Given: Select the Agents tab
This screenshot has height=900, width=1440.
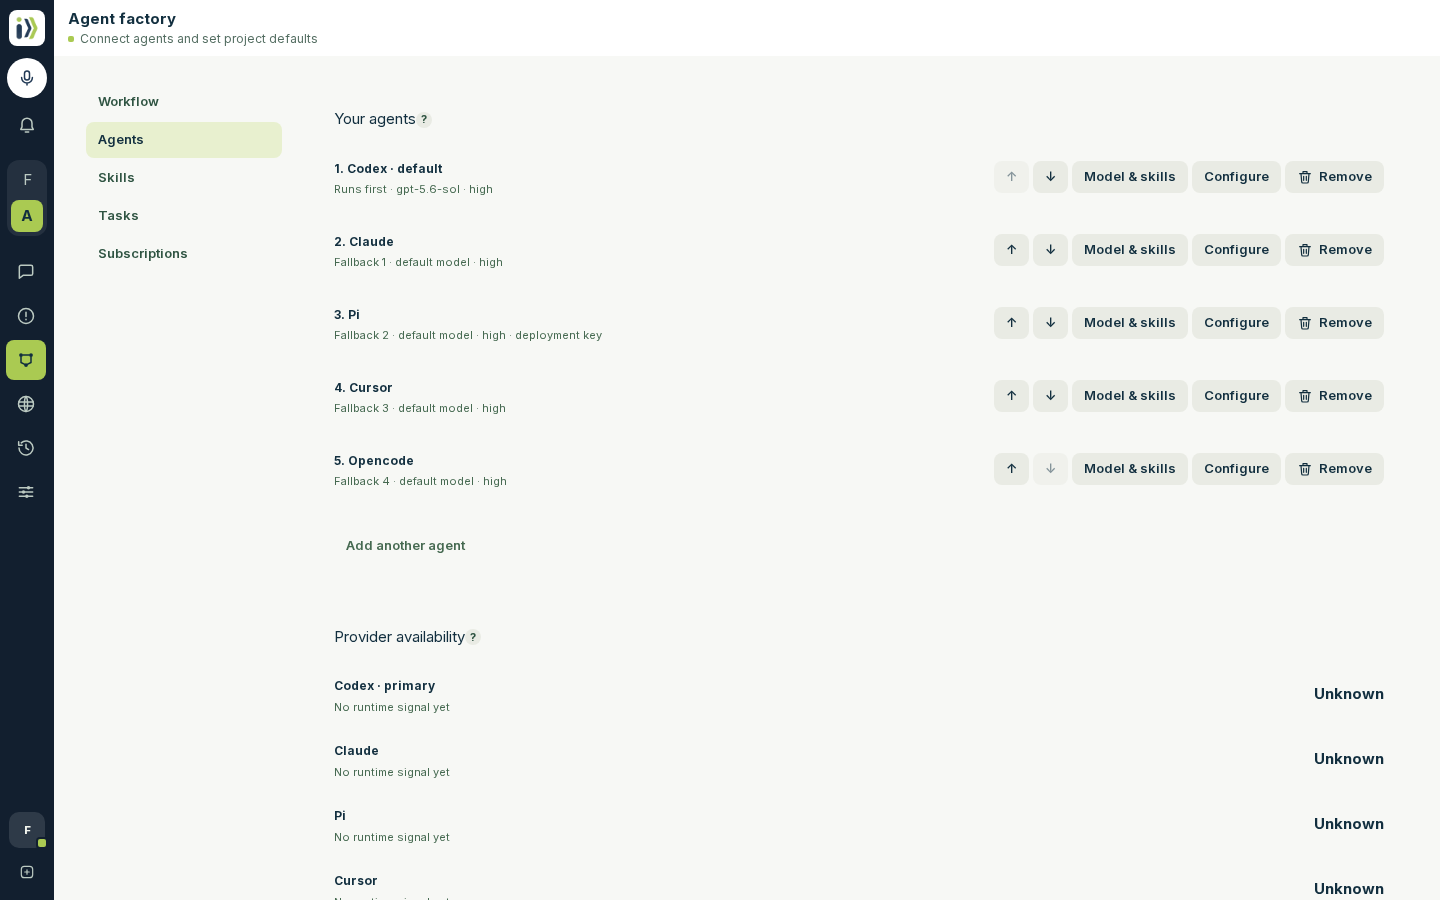Looking at the screenshot, I should pos(184,140).
